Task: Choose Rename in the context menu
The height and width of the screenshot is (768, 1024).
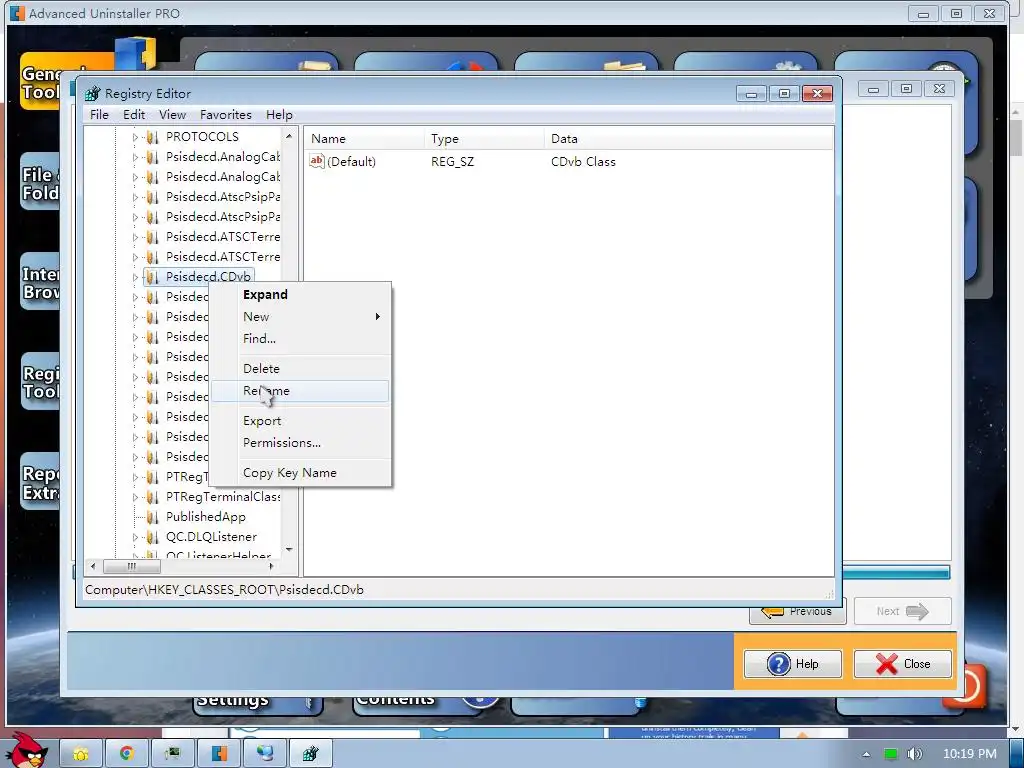Action: (x=300, y=391)
